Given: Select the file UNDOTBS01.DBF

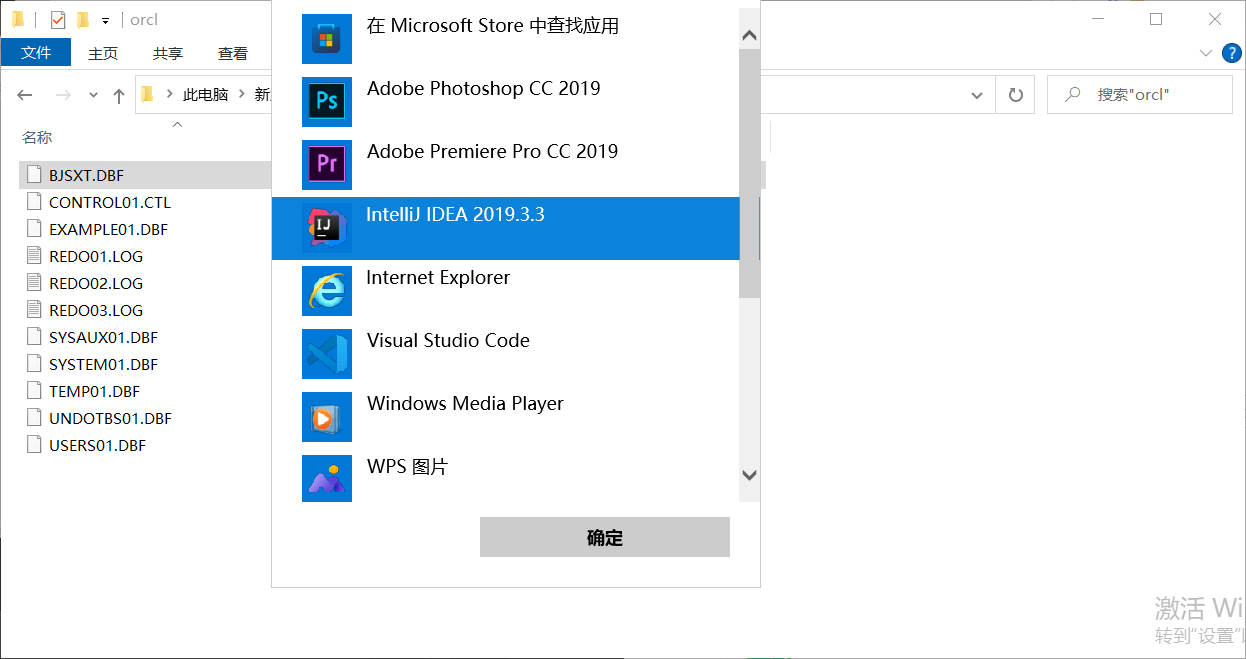Looking at the screenshot, I should click(x=110, y=418).
